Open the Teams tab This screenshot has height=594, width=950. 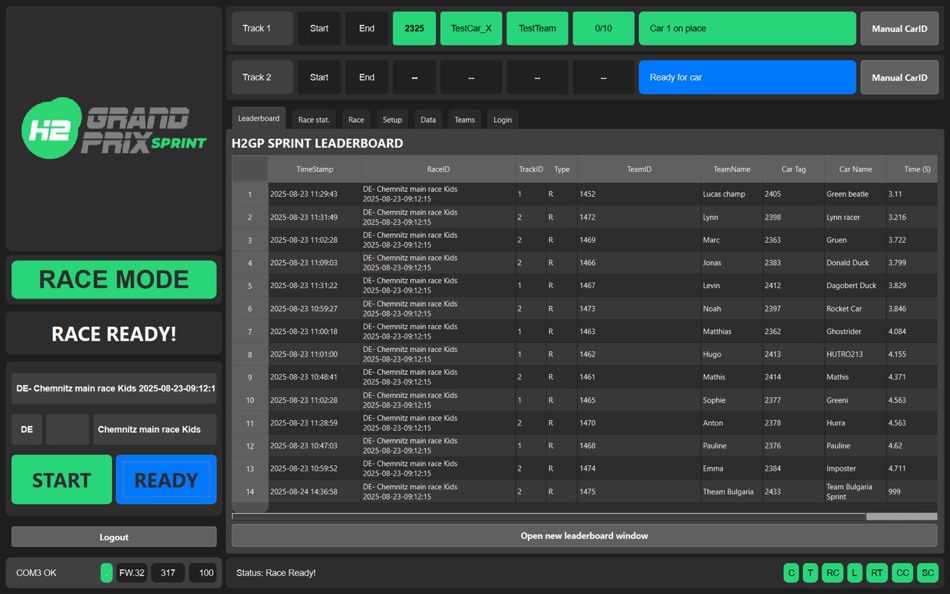[x=464, y=118]
